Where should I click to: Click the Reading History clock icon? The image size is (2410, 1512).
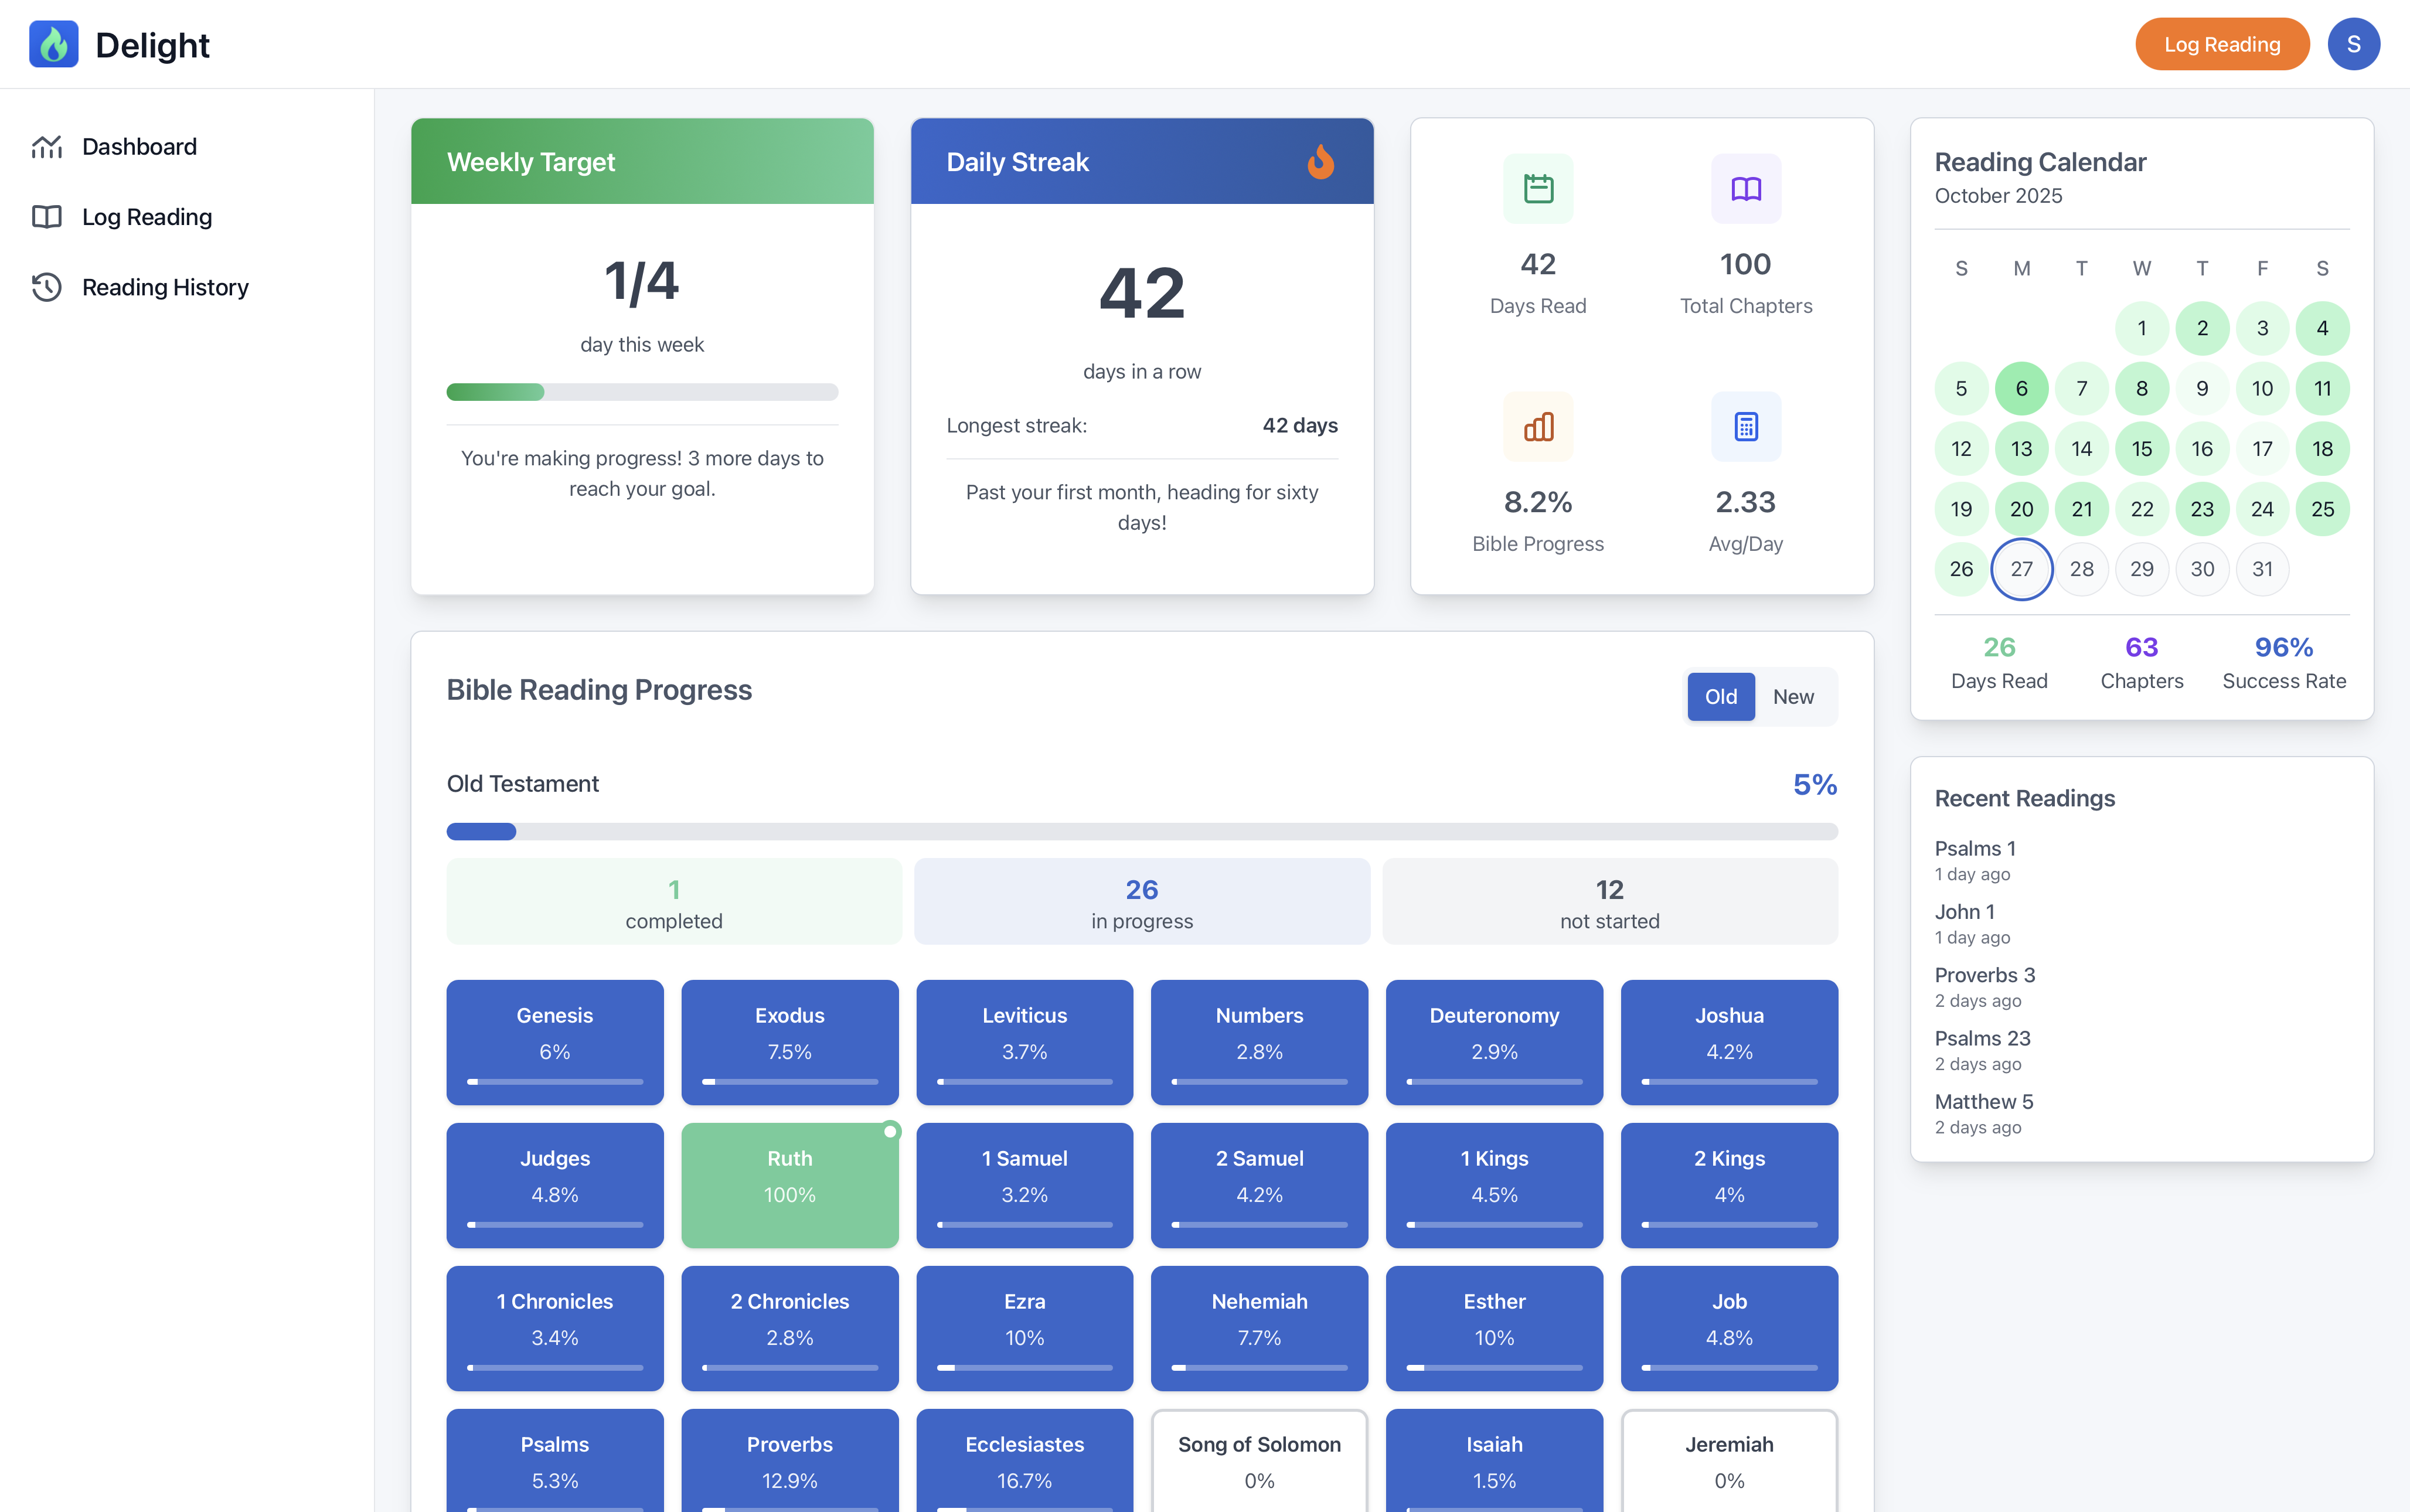(46, 287)
